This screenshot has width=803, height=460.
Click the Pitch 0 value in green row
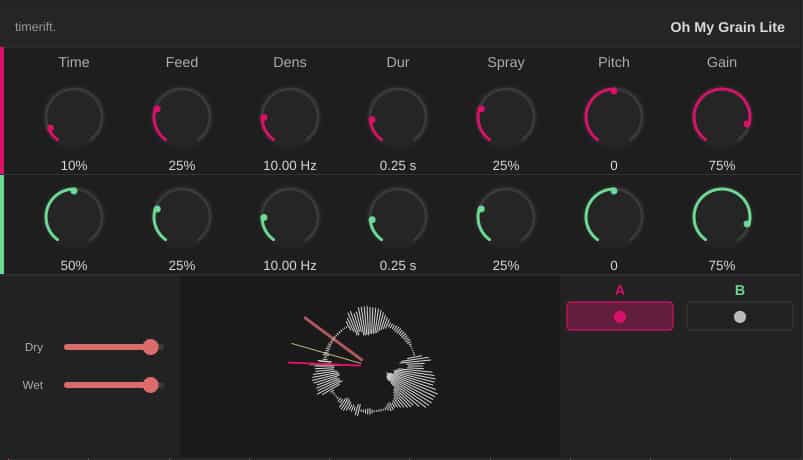coord(614,265)
